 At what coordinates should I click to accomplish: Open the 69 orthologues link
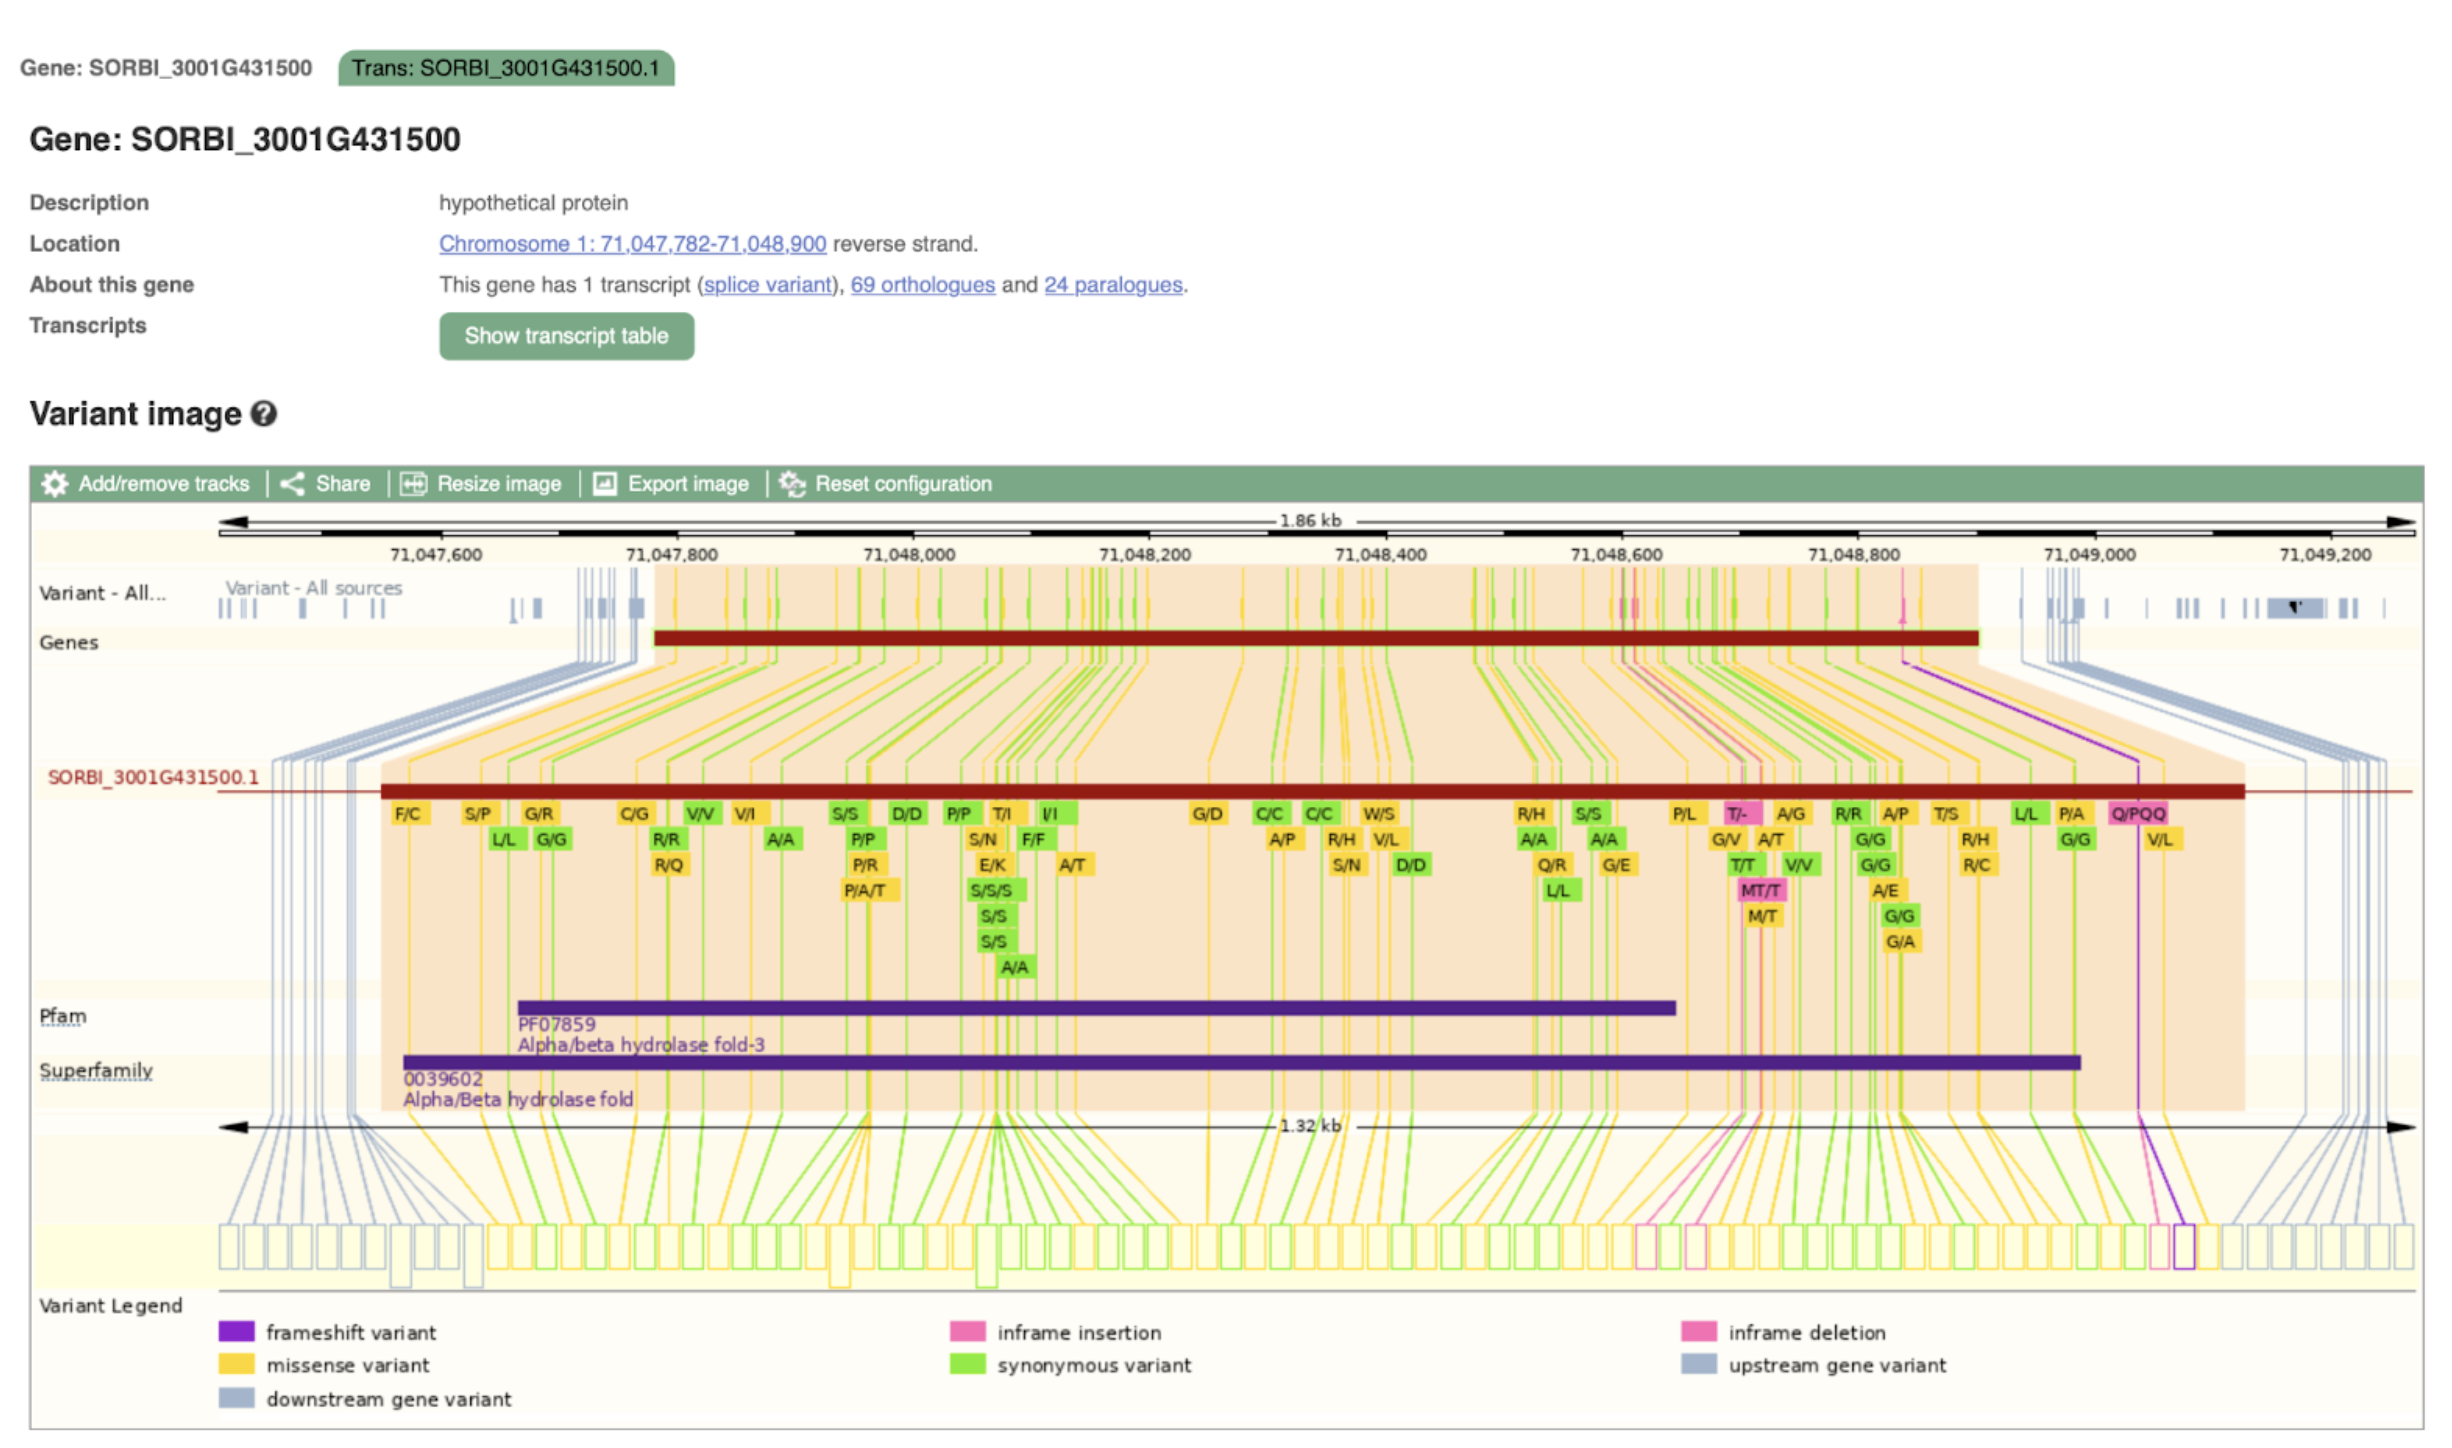922,285
